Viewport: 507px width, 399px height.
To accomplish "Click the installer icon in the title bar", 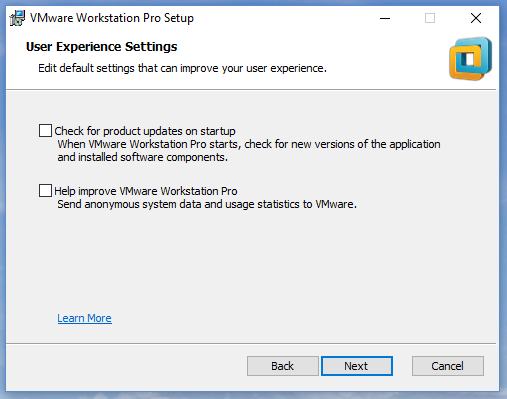I will click(x=17, y=18).
